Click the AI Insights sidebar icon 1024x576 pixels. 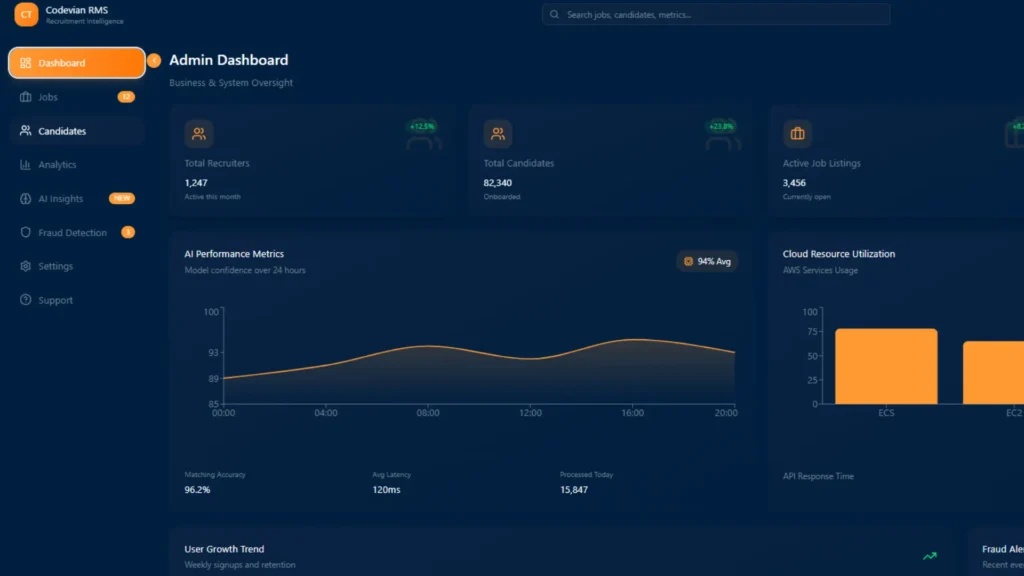tap(24, 198)
